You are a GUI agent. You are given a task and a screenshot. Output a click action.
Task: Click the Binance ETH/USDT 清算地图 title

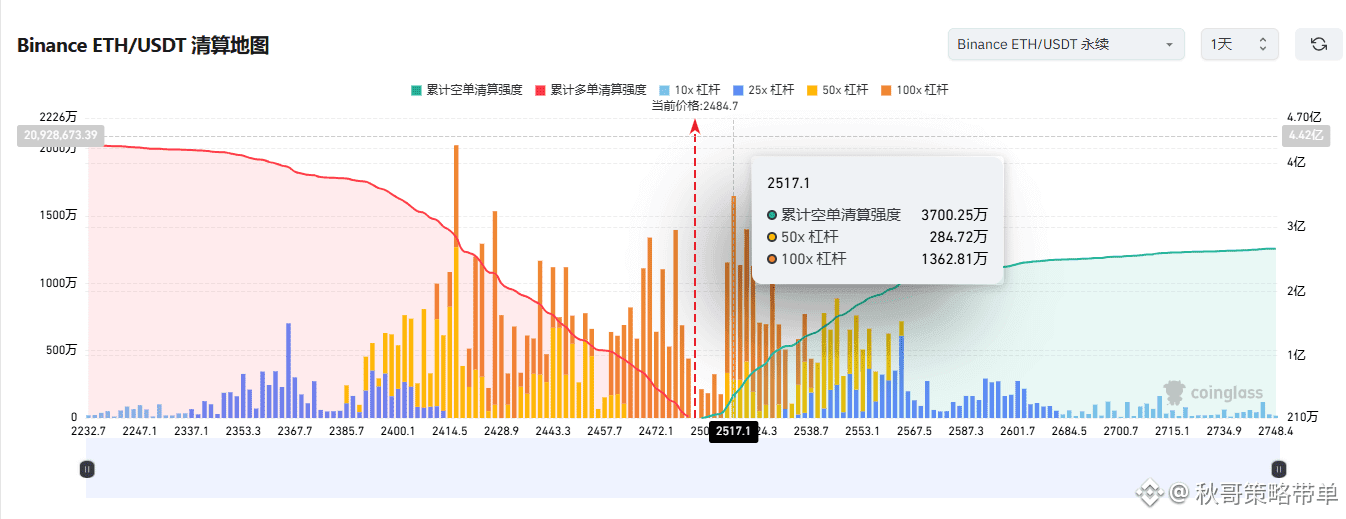143,45
